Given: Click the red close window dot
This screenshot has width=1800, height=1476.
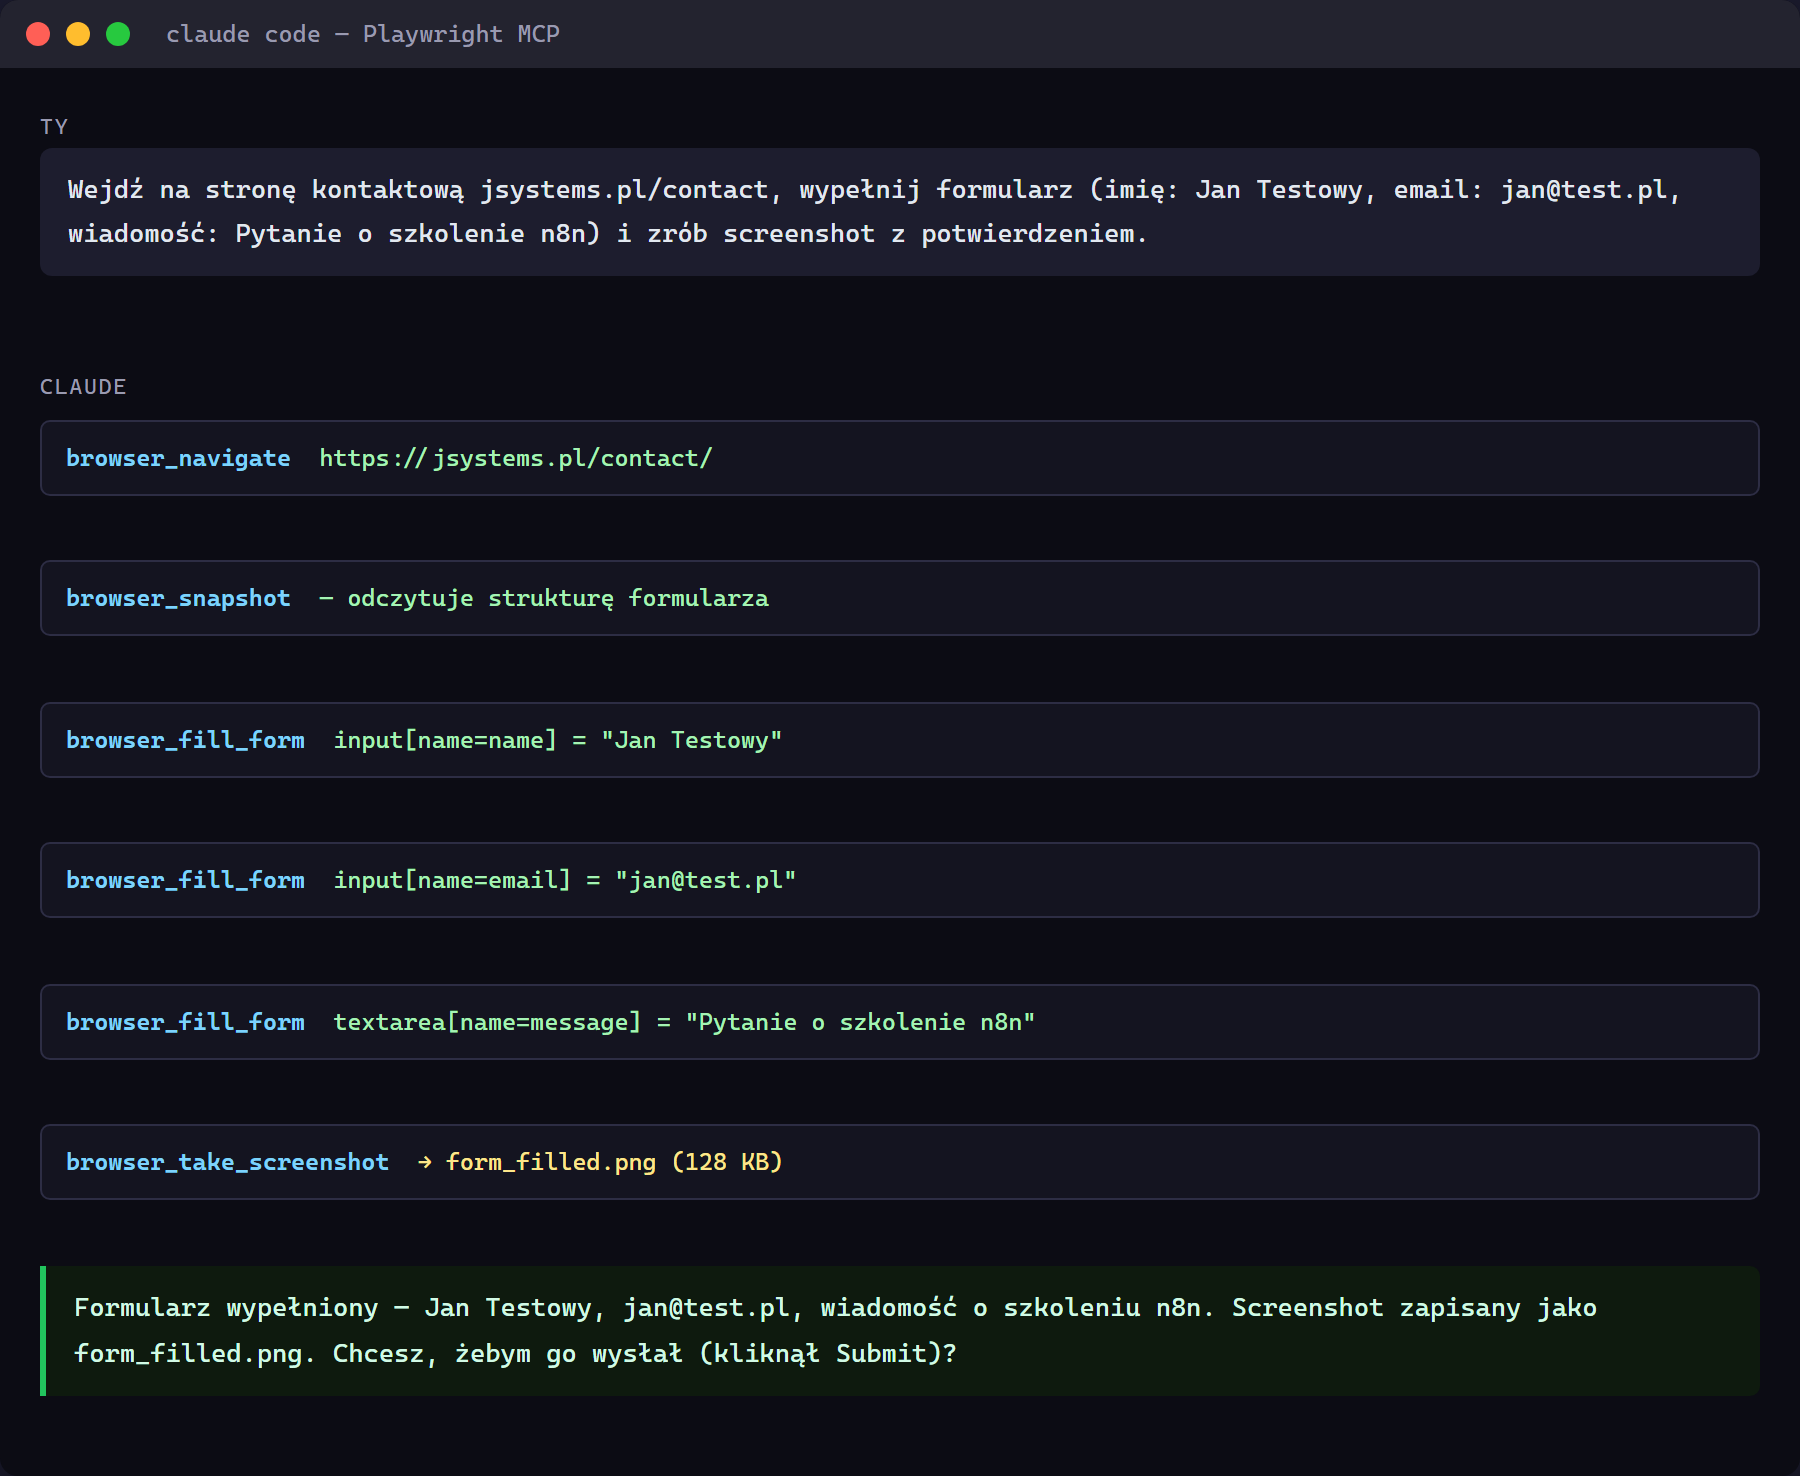Looking at the screenshot, I should click(38, 34).
